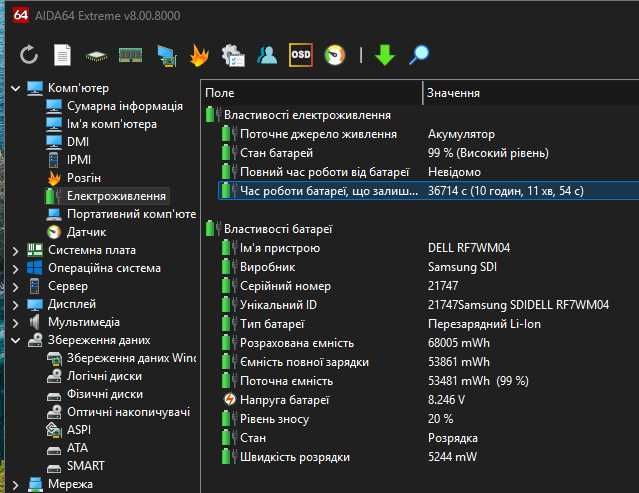Collapse the Збереження даних node

(x=15, y=340)
